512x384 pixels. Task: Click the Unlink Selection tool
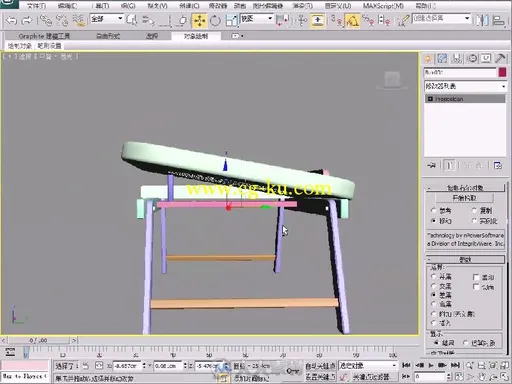62,21
